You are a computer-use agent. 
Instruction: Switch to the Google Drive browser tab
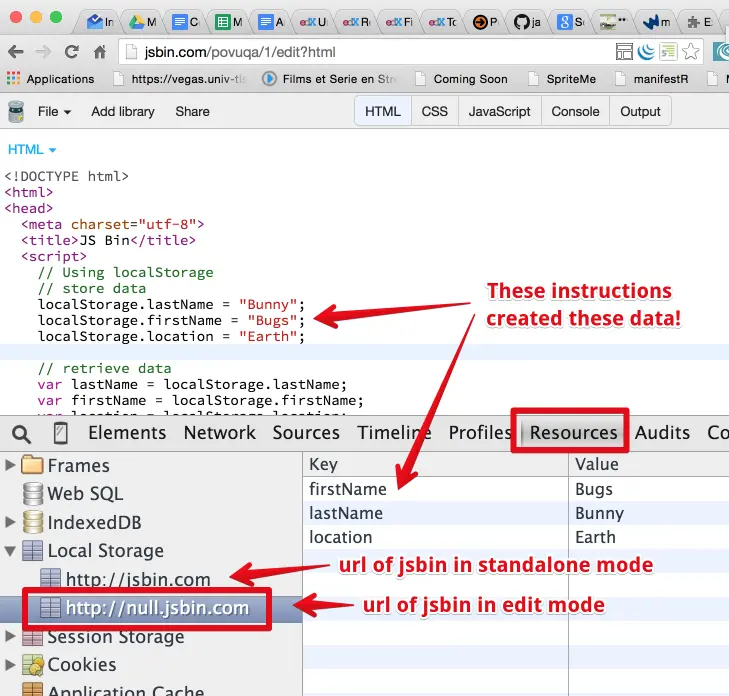143,22
